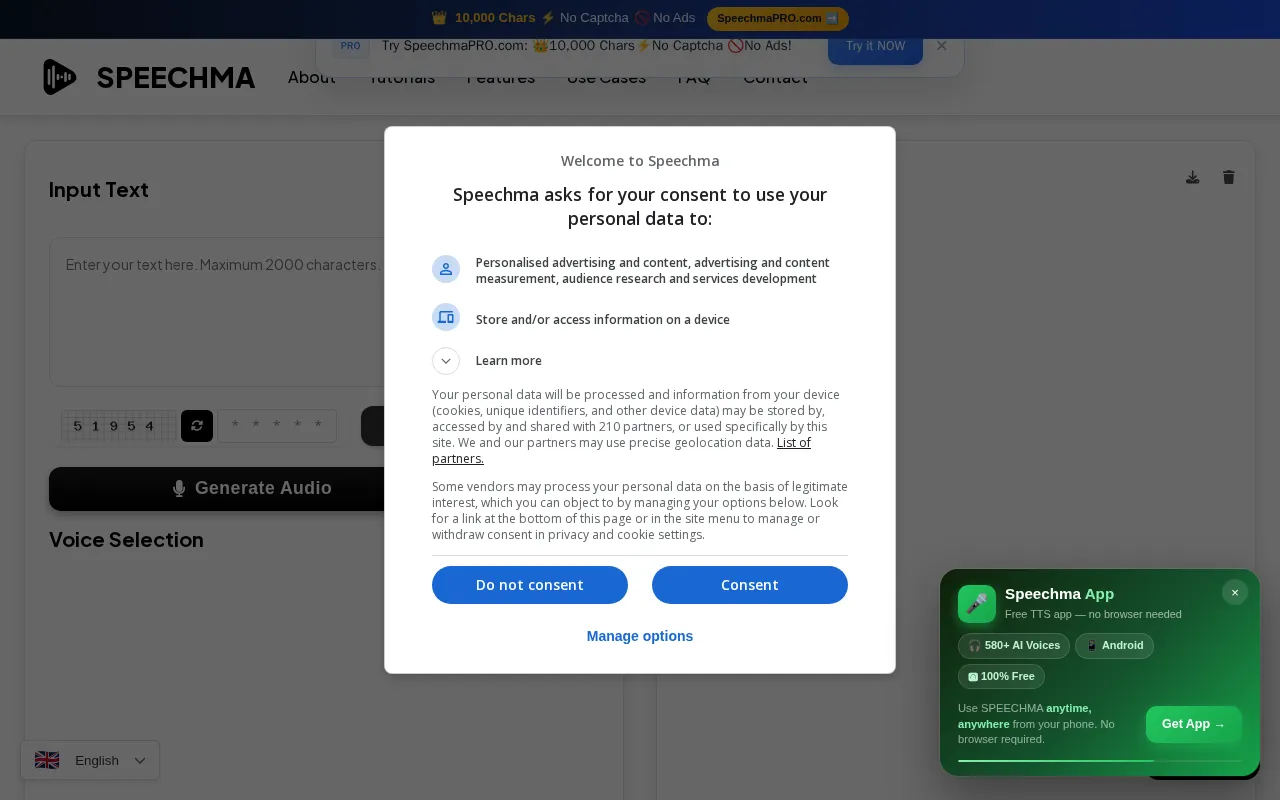
Task: Click the Speechma App microphone icon
Action: pyautogui.click(x=977, y=604)
